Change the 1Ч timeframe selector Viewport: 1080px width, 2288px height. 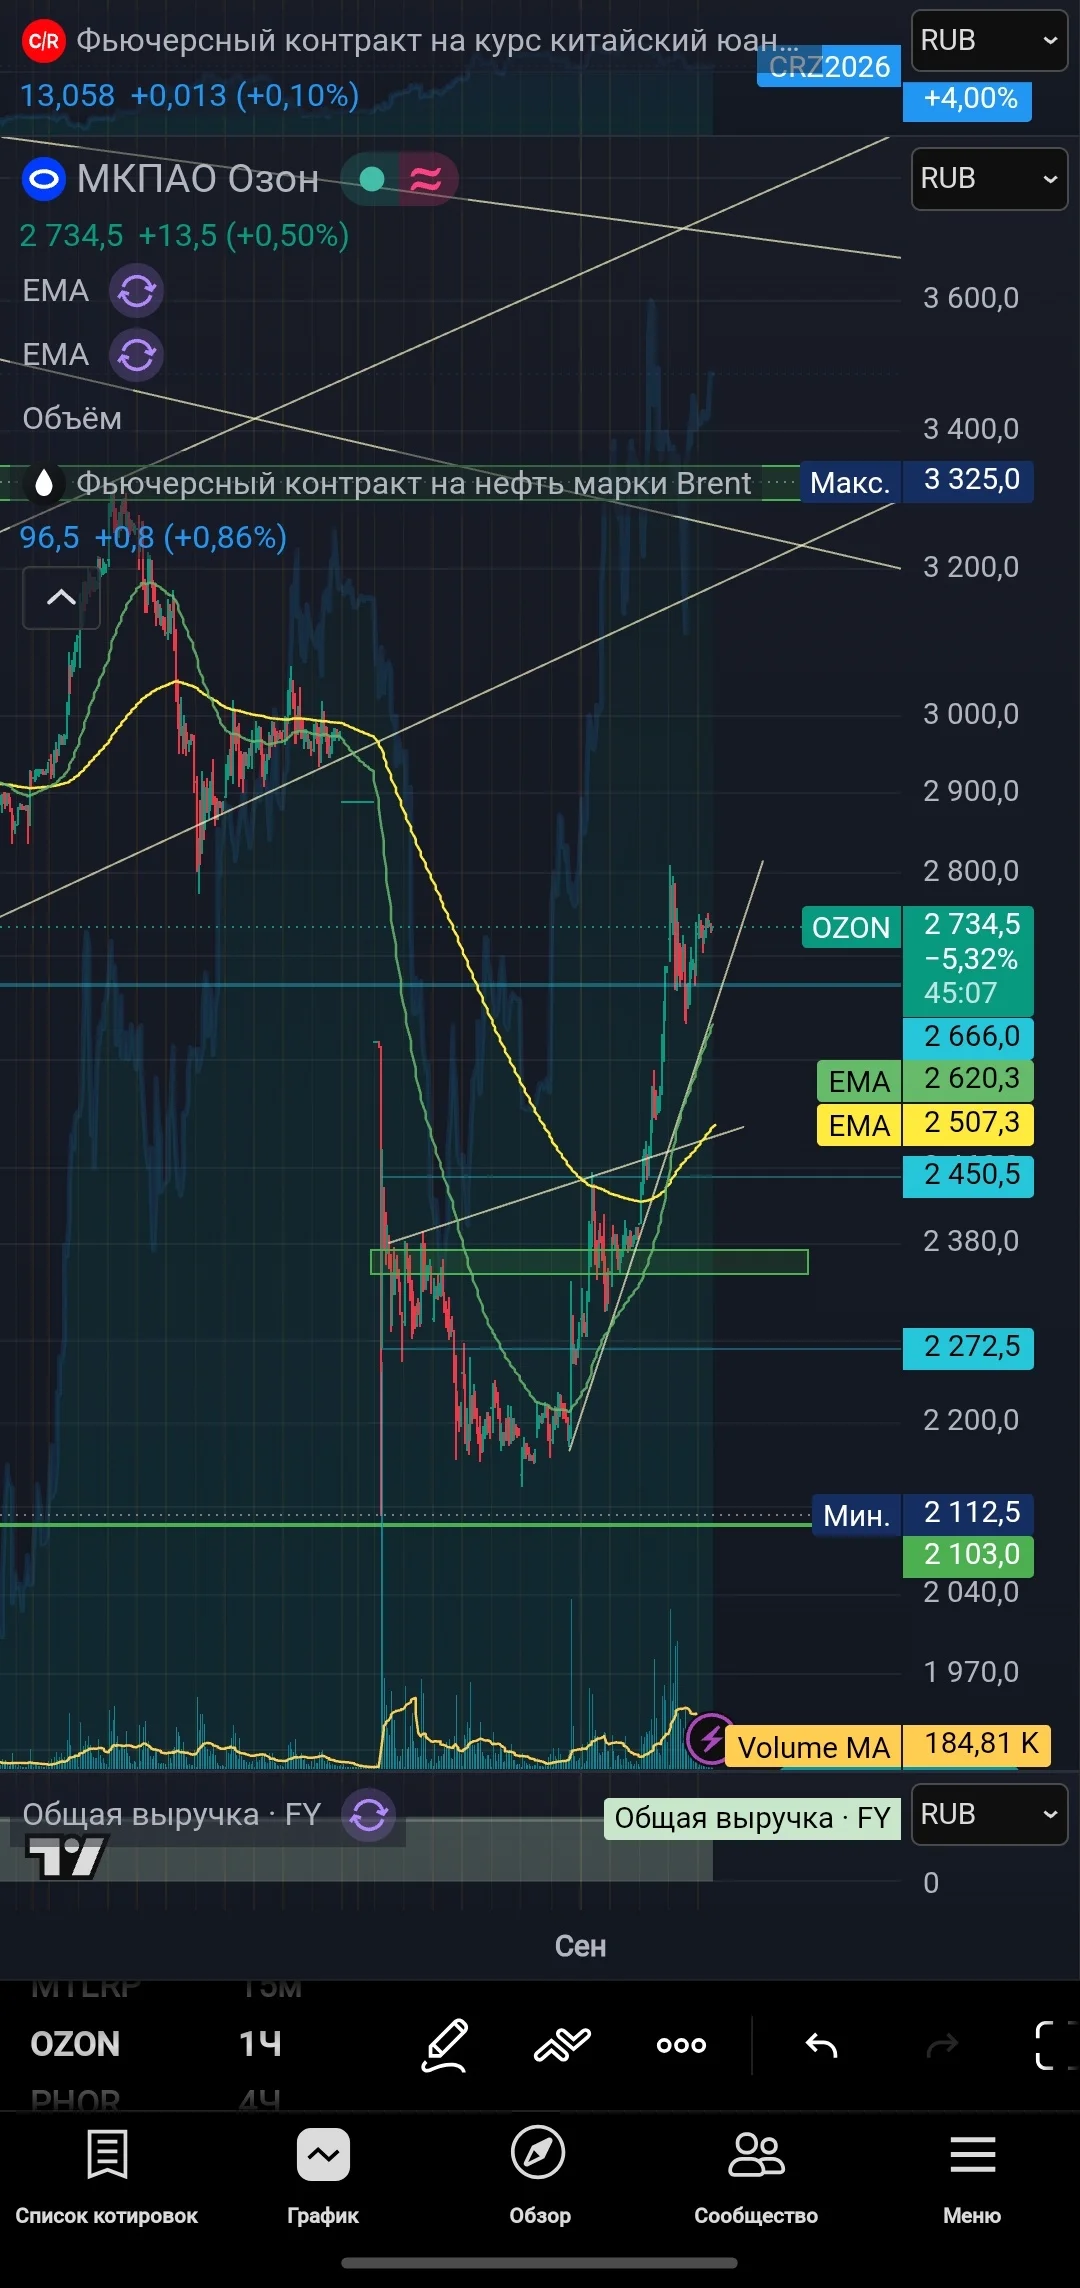[x=260, y=2044]
